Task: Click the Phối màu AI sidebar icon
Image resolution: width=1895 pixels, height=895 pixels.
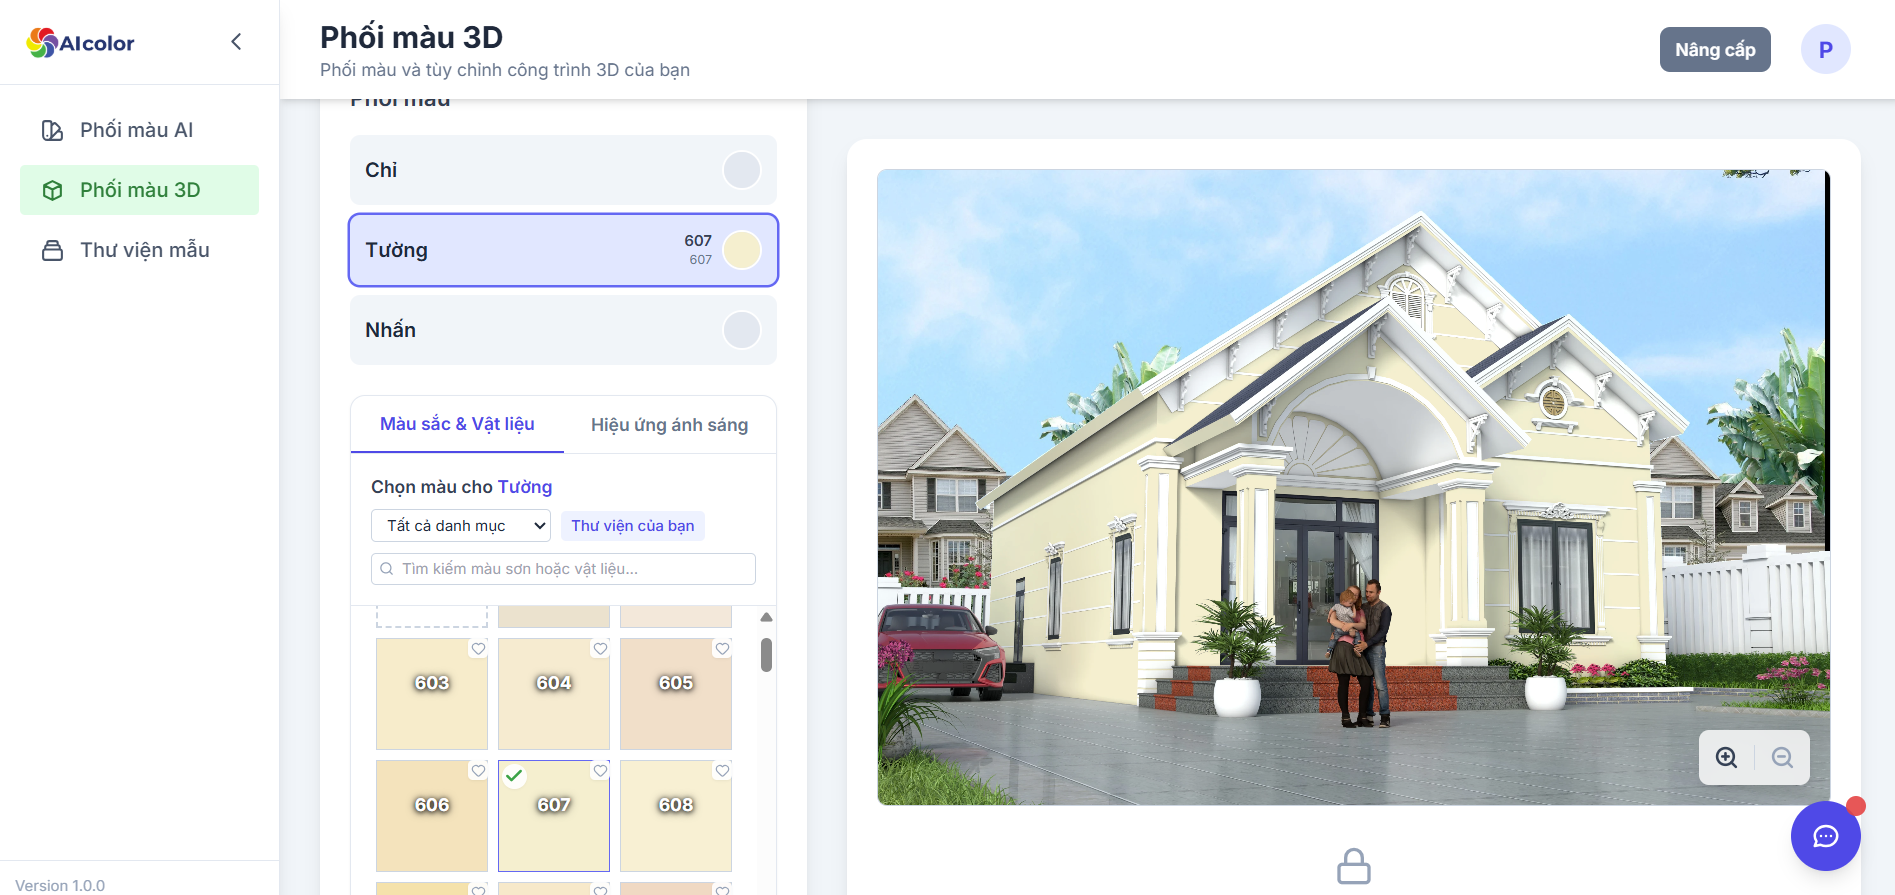Action: tap(52, 130)
